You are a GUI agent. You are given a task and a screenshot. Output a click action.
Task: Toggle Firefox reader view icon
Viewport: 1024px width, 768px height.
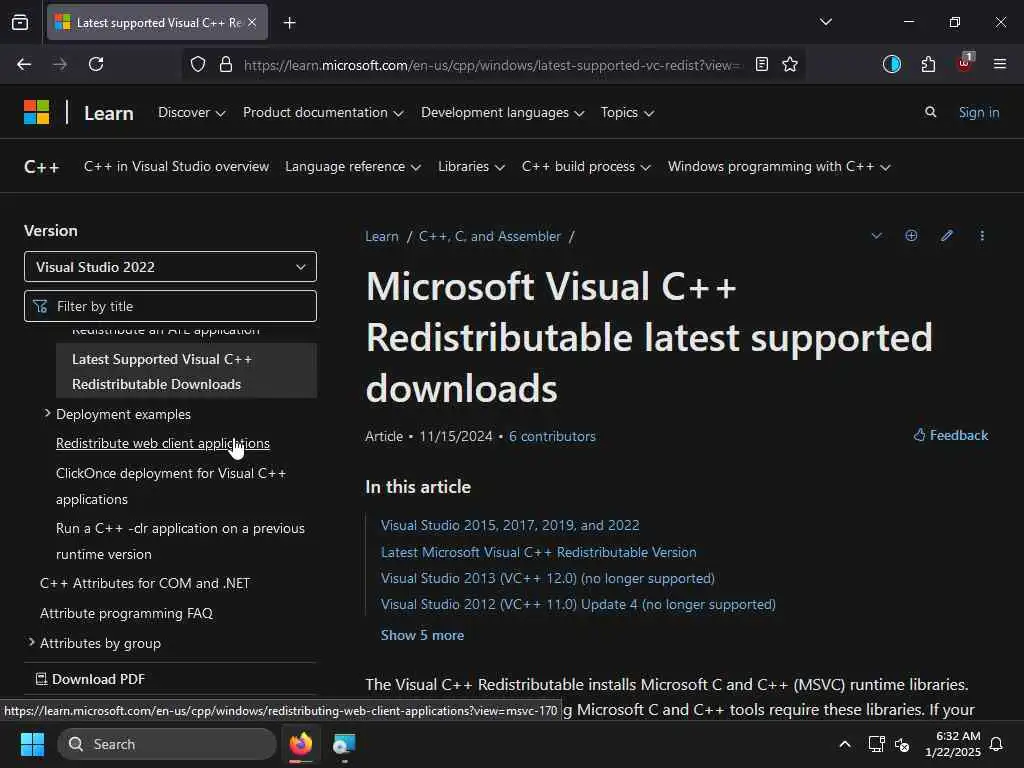(x=761, y=64)
